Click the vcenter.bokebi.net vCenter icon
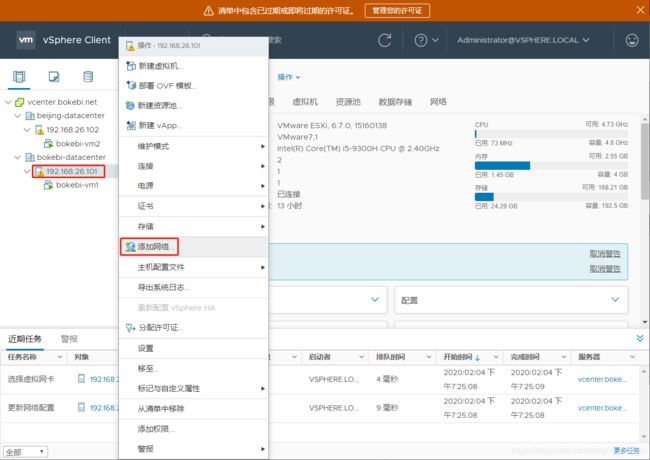This screenshot has width=650, height=460. [19, 102]
